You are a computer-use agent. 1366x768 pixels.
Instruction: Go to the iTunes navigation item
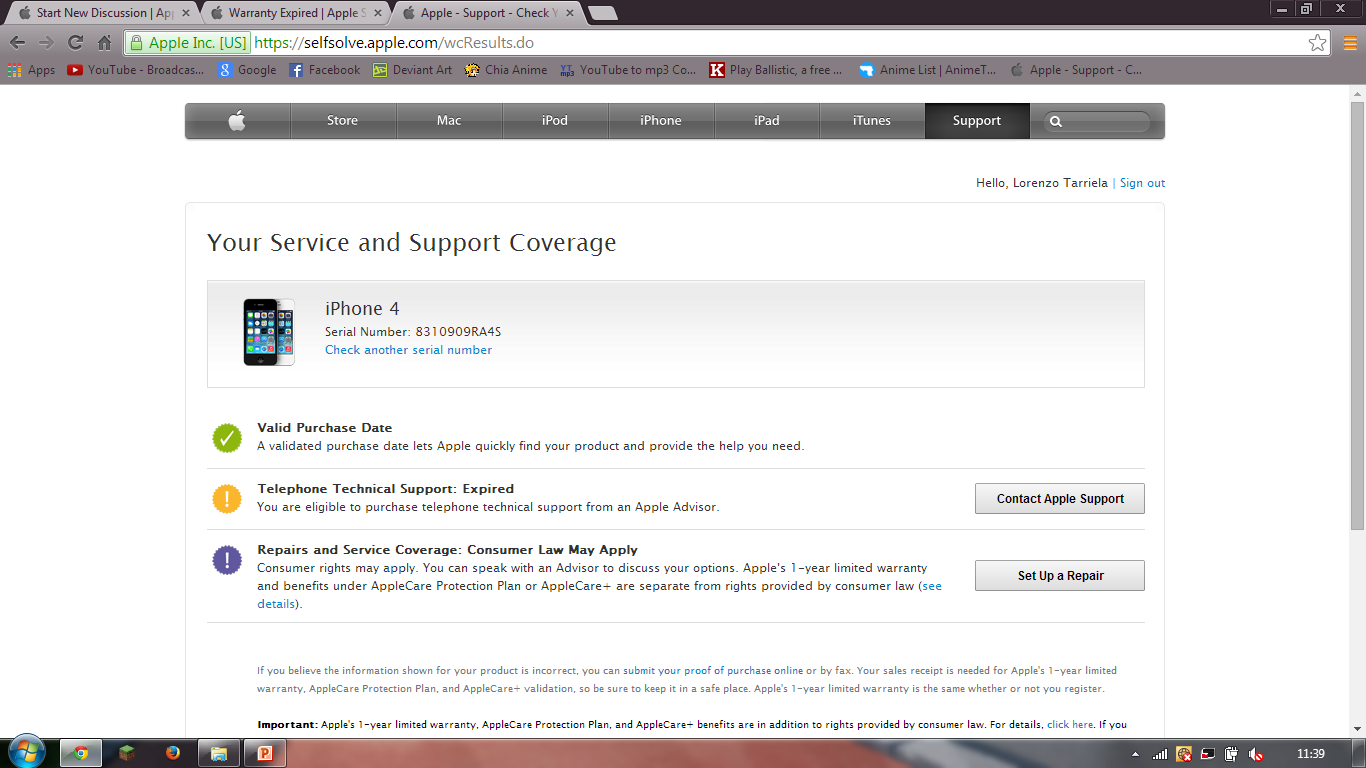872,121
